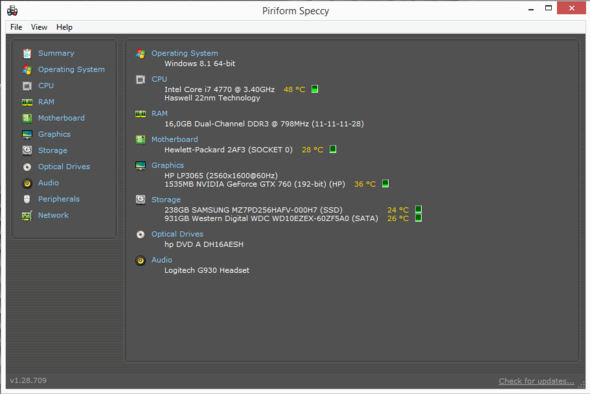Image resolution: width=590 pixels, height=394 pixels.
Task: Click the '16,0GB Dual-Channel DDR3' RAM line
Action: (264, 124)
